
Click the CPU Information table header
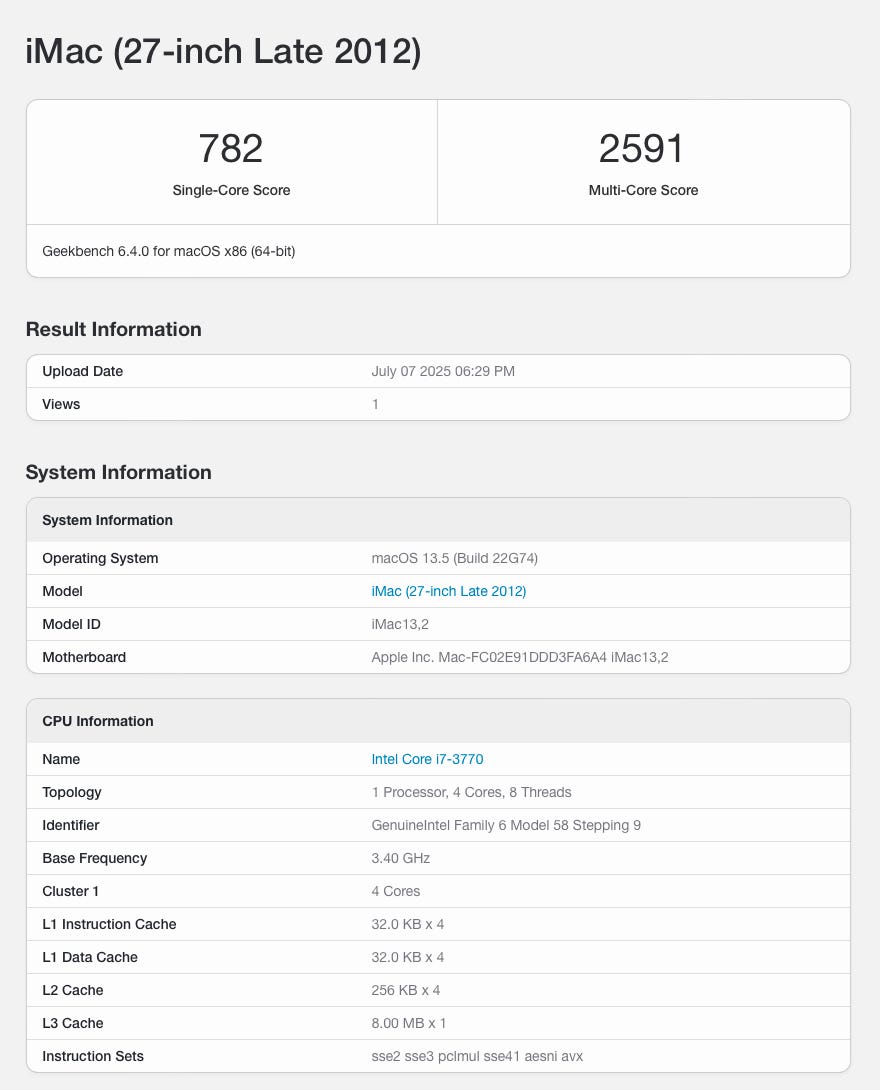point(439,721)
